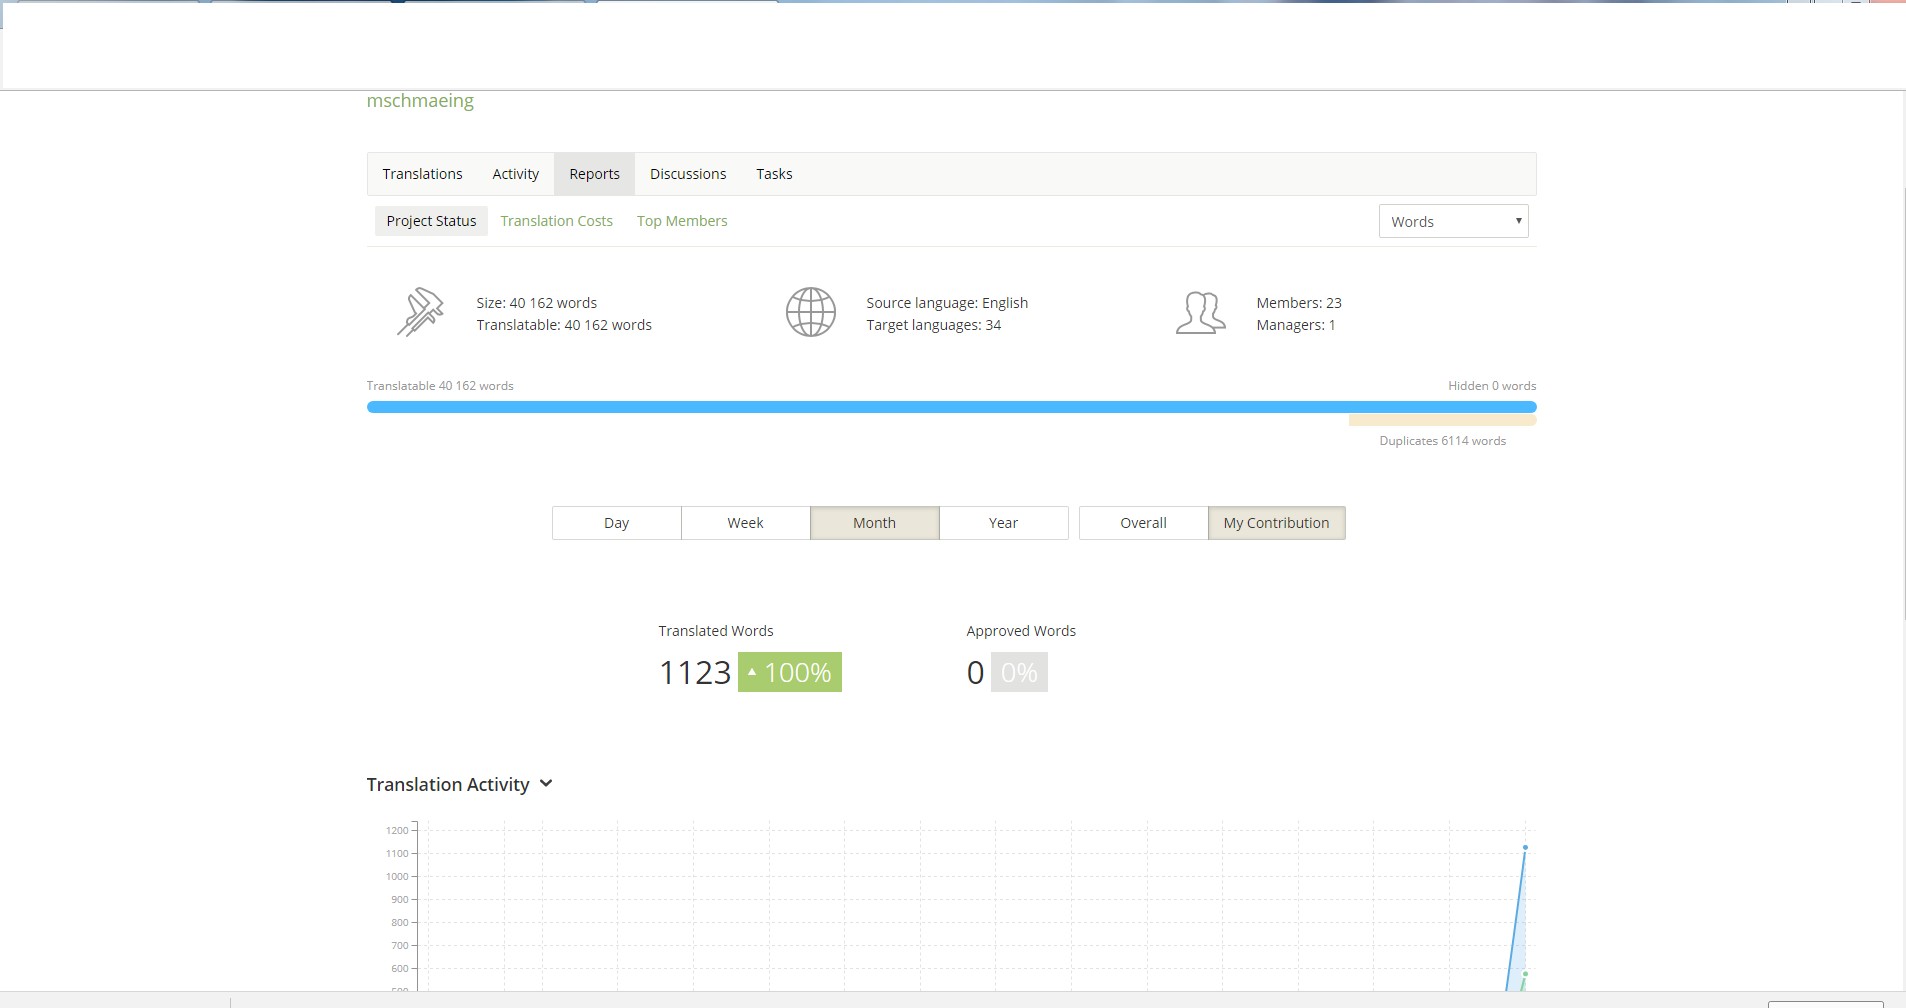The image size is (1906, 1008).
Task: Click the Approved Words label
Action: point(1021,631)
